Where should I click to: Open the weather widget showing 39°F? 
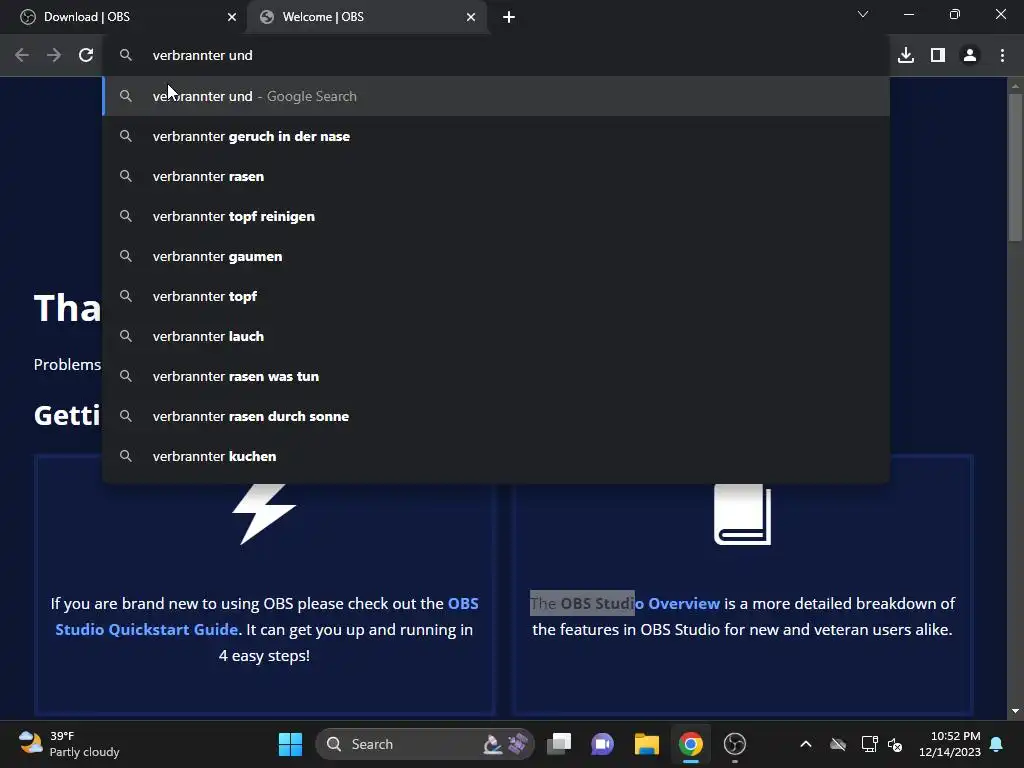tap(69, 744)
